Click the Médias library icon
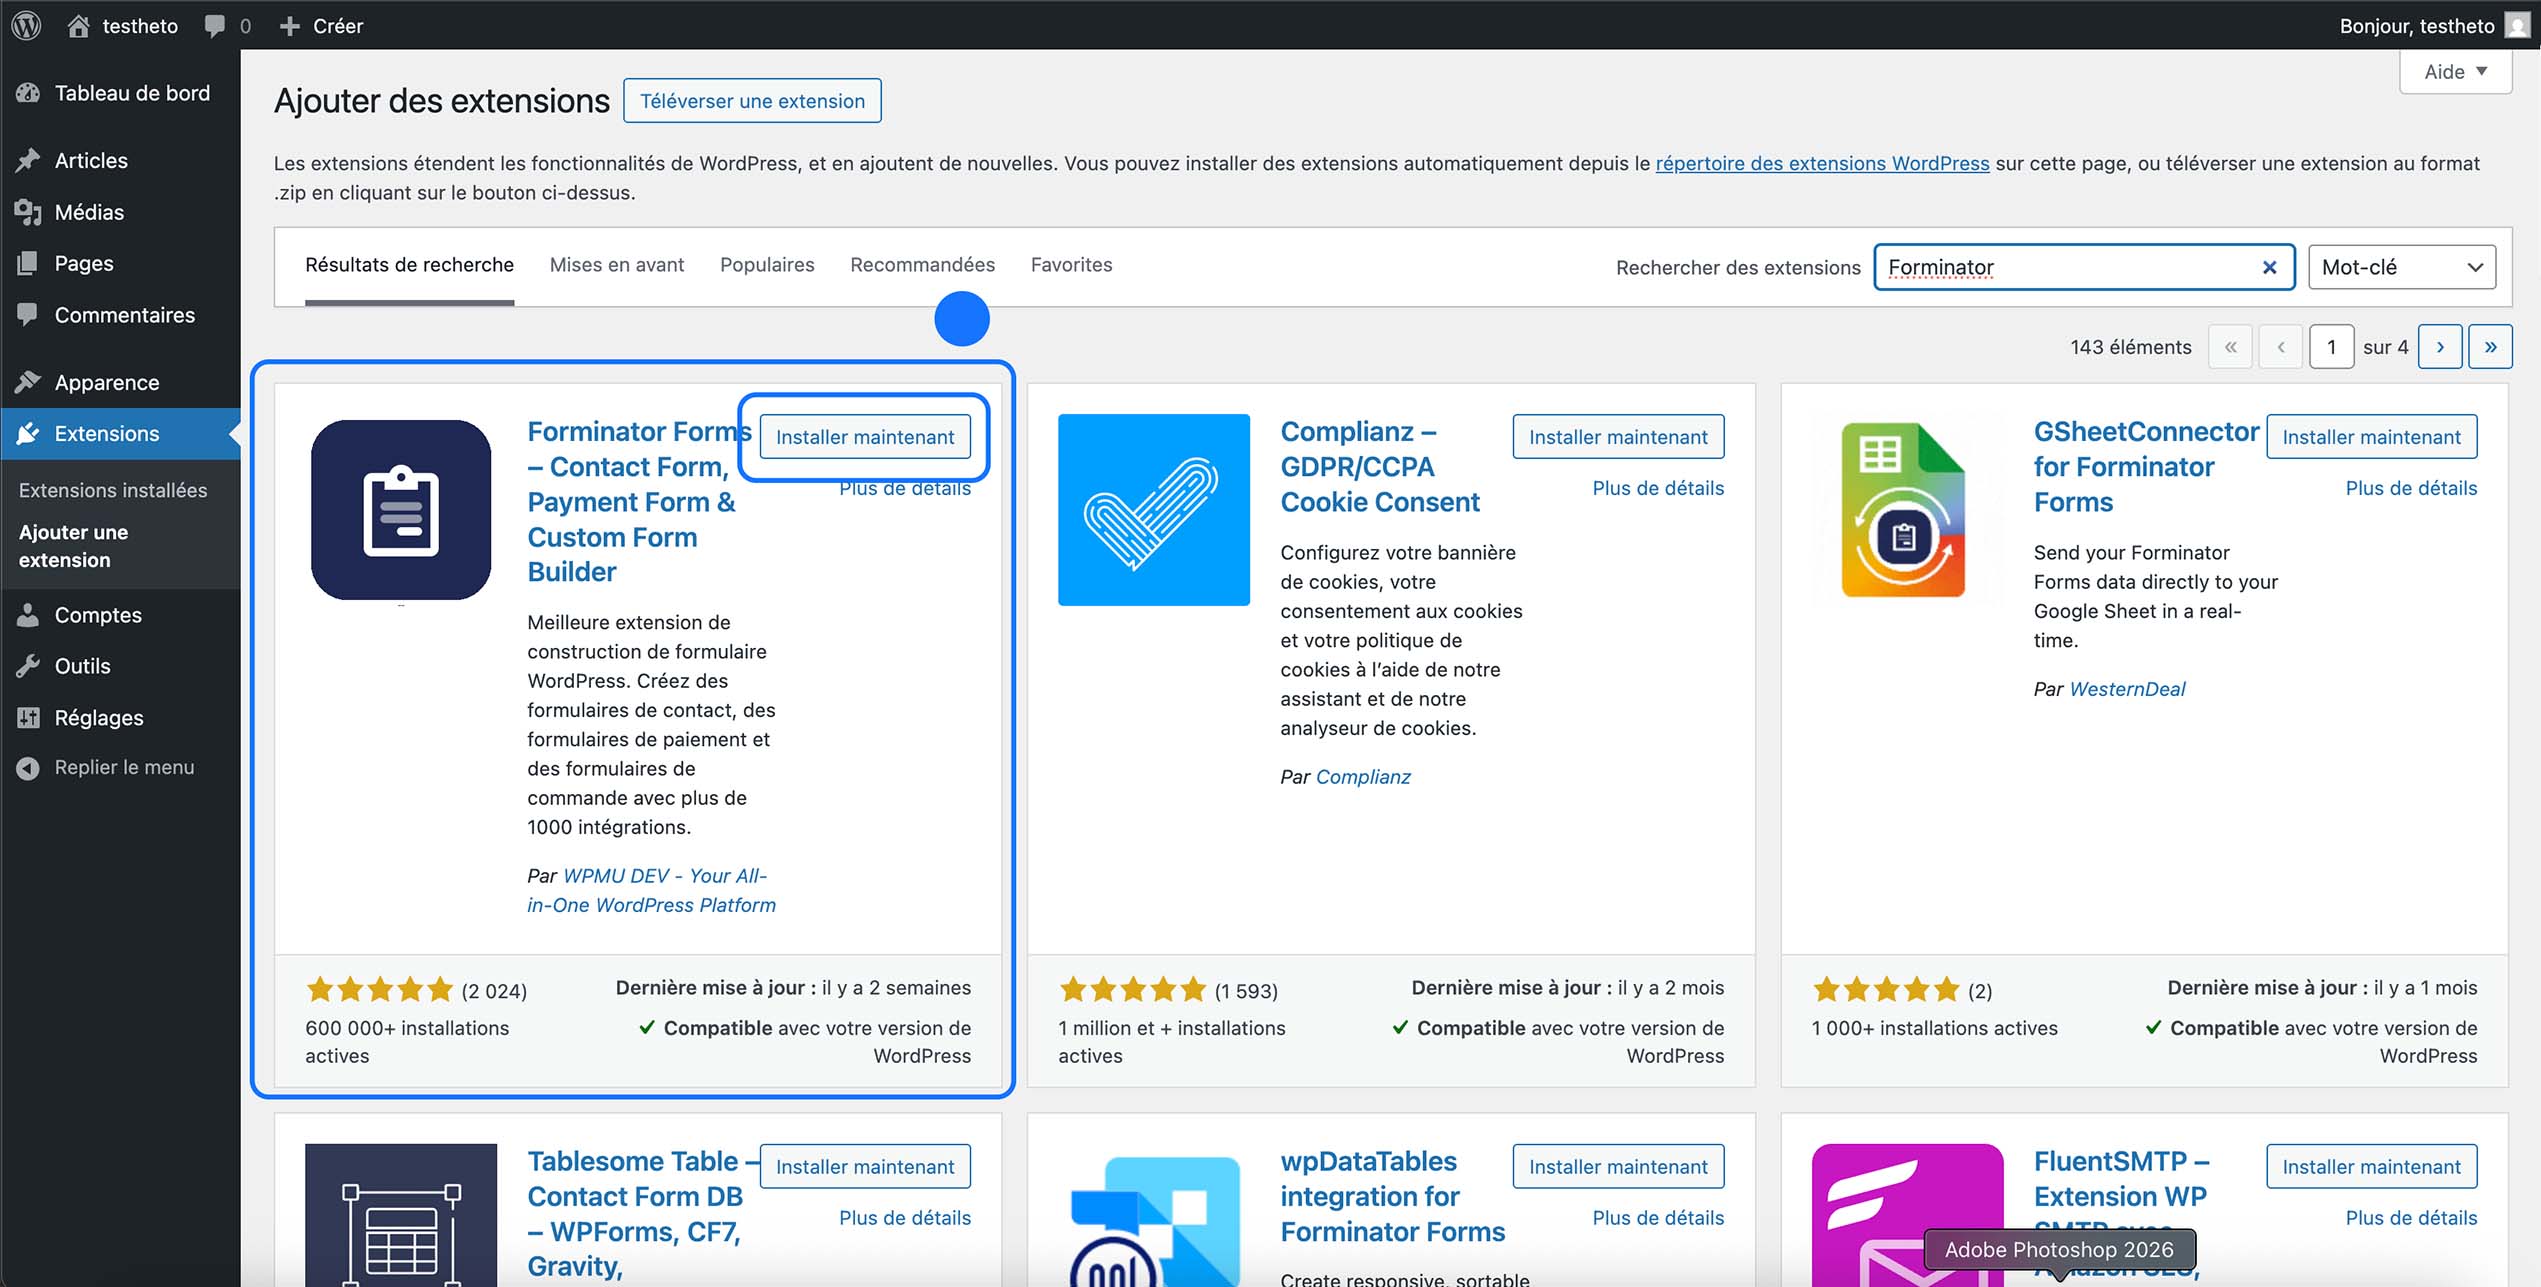The image size is (2541, 1287). (x=29, y=212)
